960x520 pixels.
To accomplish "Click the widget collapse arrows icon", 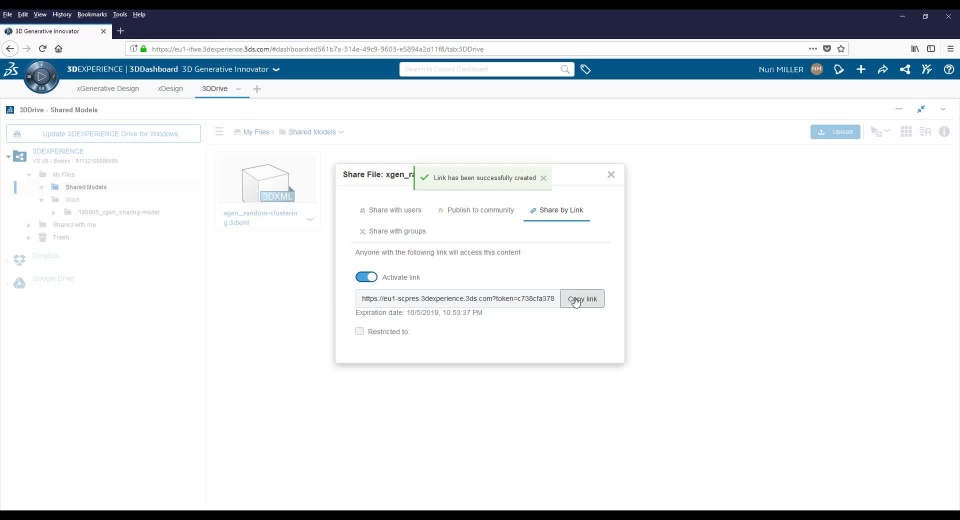I will pos(921,109).
